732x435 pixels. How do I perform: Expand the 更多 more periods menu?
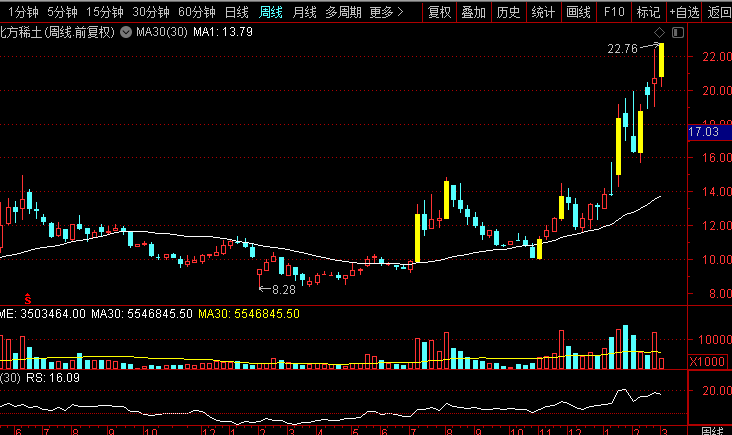point(386,12)
